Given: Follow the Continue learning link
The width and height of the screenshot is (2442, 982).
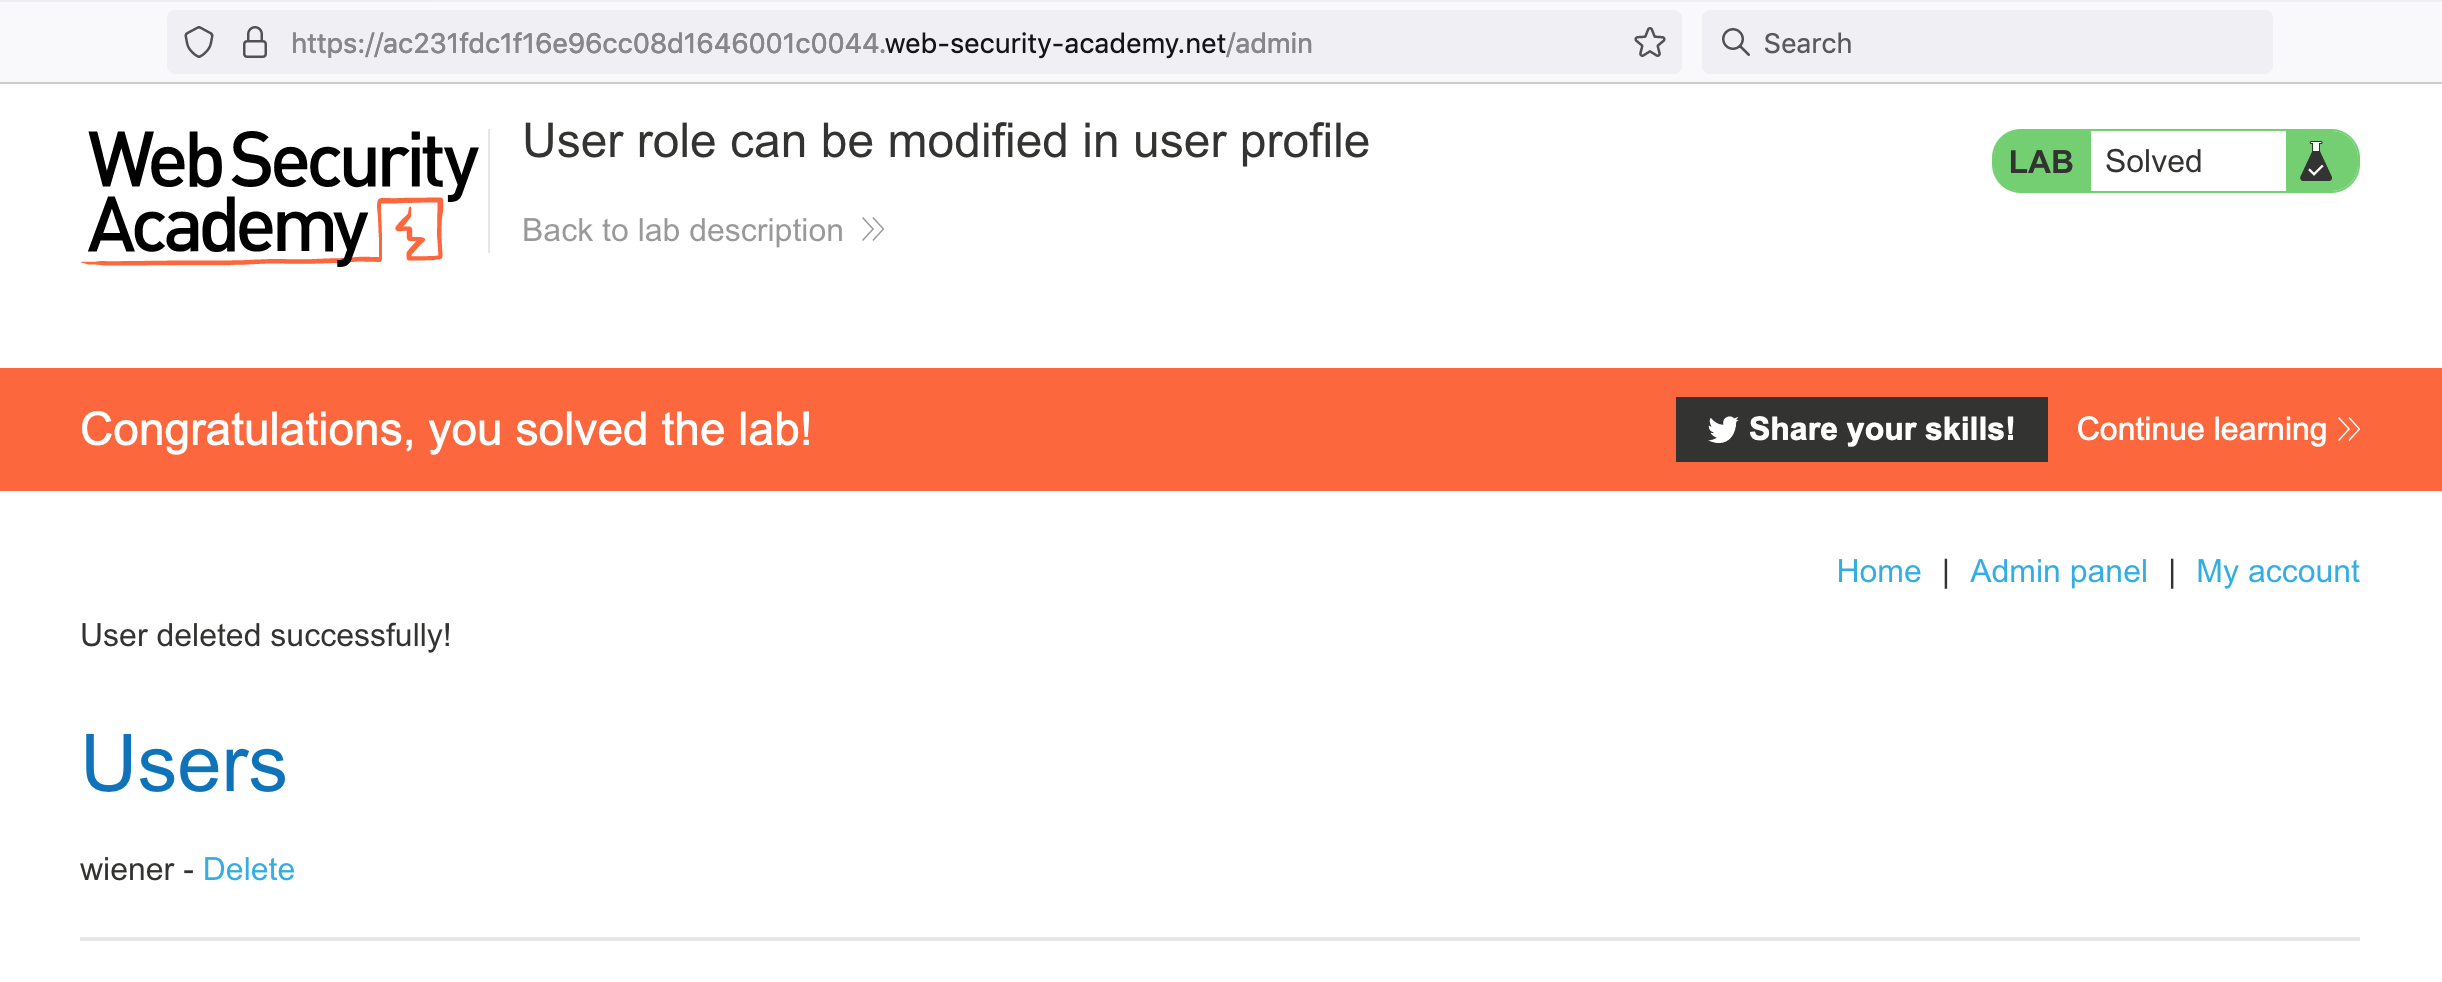Looking at the screenshot, I should (x=2201, y=430).
